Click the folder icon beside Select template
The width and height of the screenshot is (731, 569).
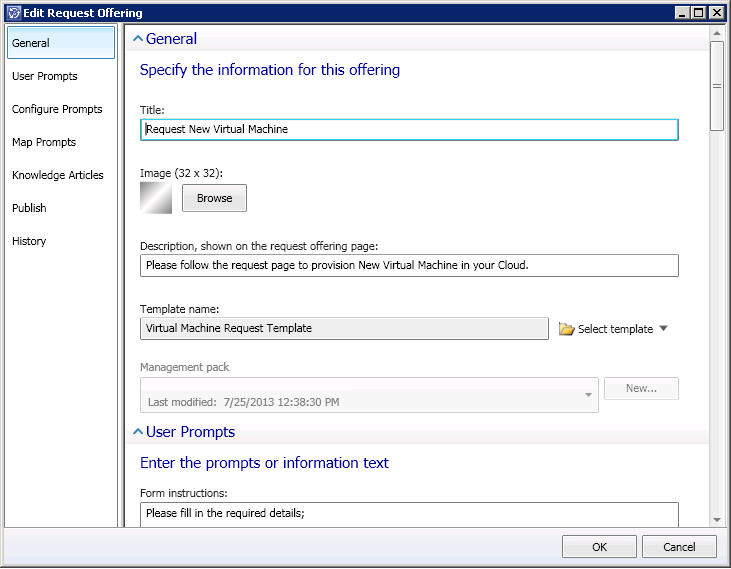tap(566, 329)
